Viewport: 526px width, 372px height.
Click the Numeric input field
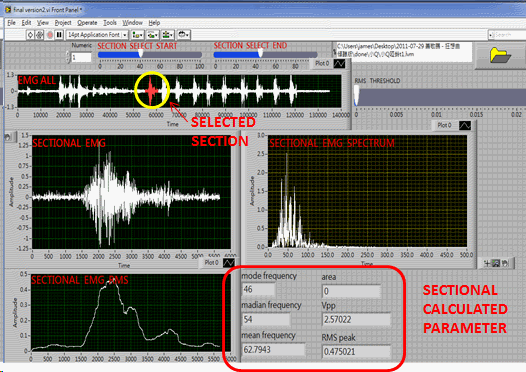pos(81,57)
